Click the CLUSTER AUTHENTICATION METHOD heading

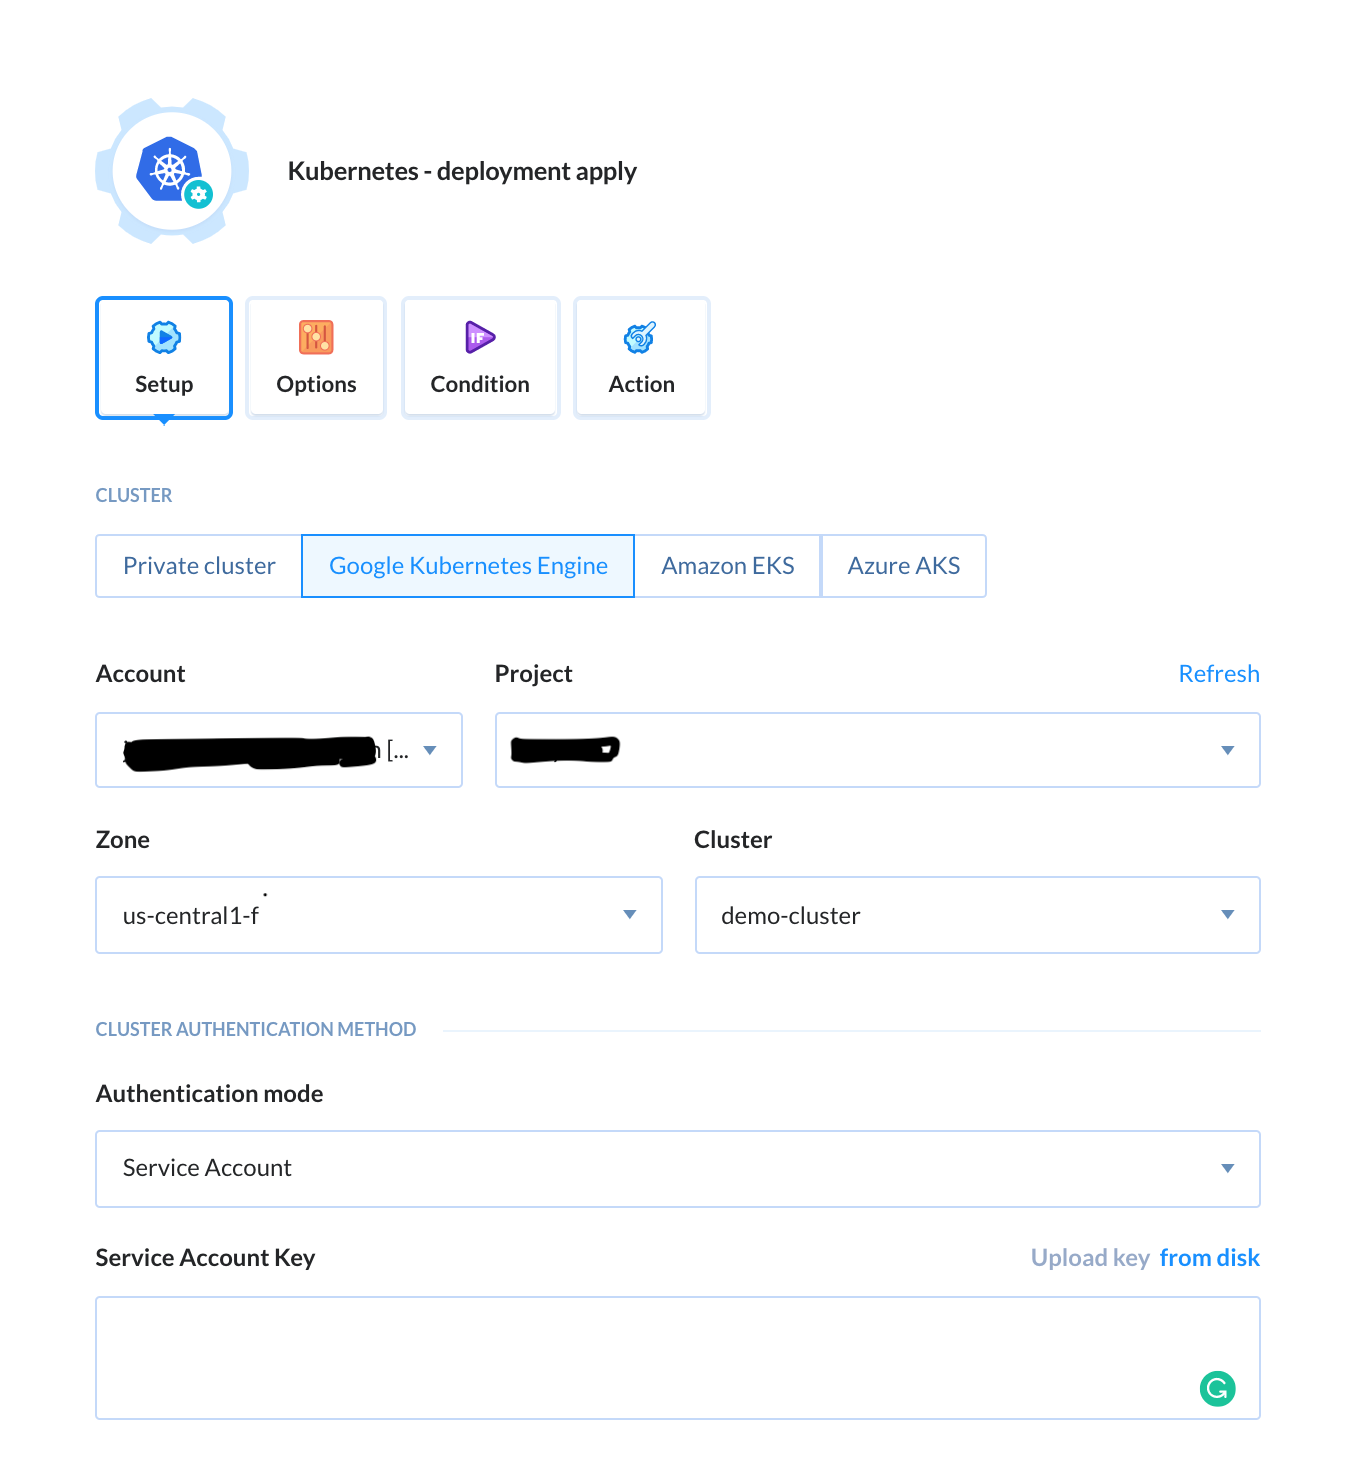[x=256, y=1030]
